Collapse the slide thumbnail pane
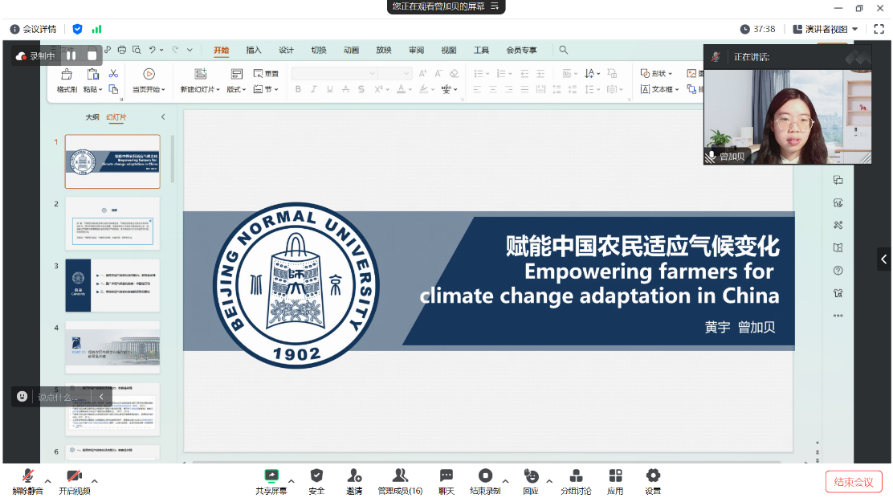Viewport: 893px width, 502px height. (163, 117)
